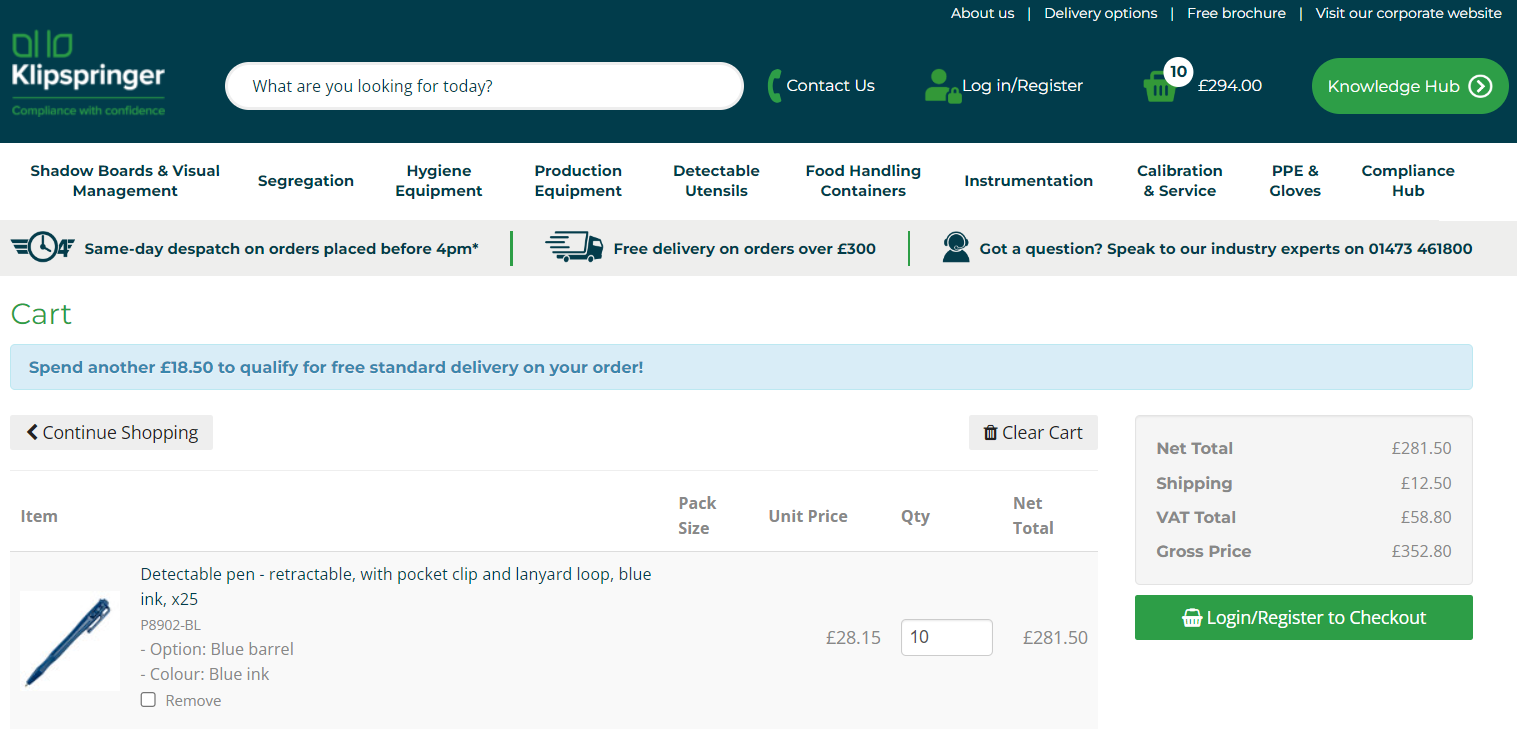This screenshot has width=1517, height=738.
Task: Click the basket icon on the checkout button
Action: coord(1192,618)
